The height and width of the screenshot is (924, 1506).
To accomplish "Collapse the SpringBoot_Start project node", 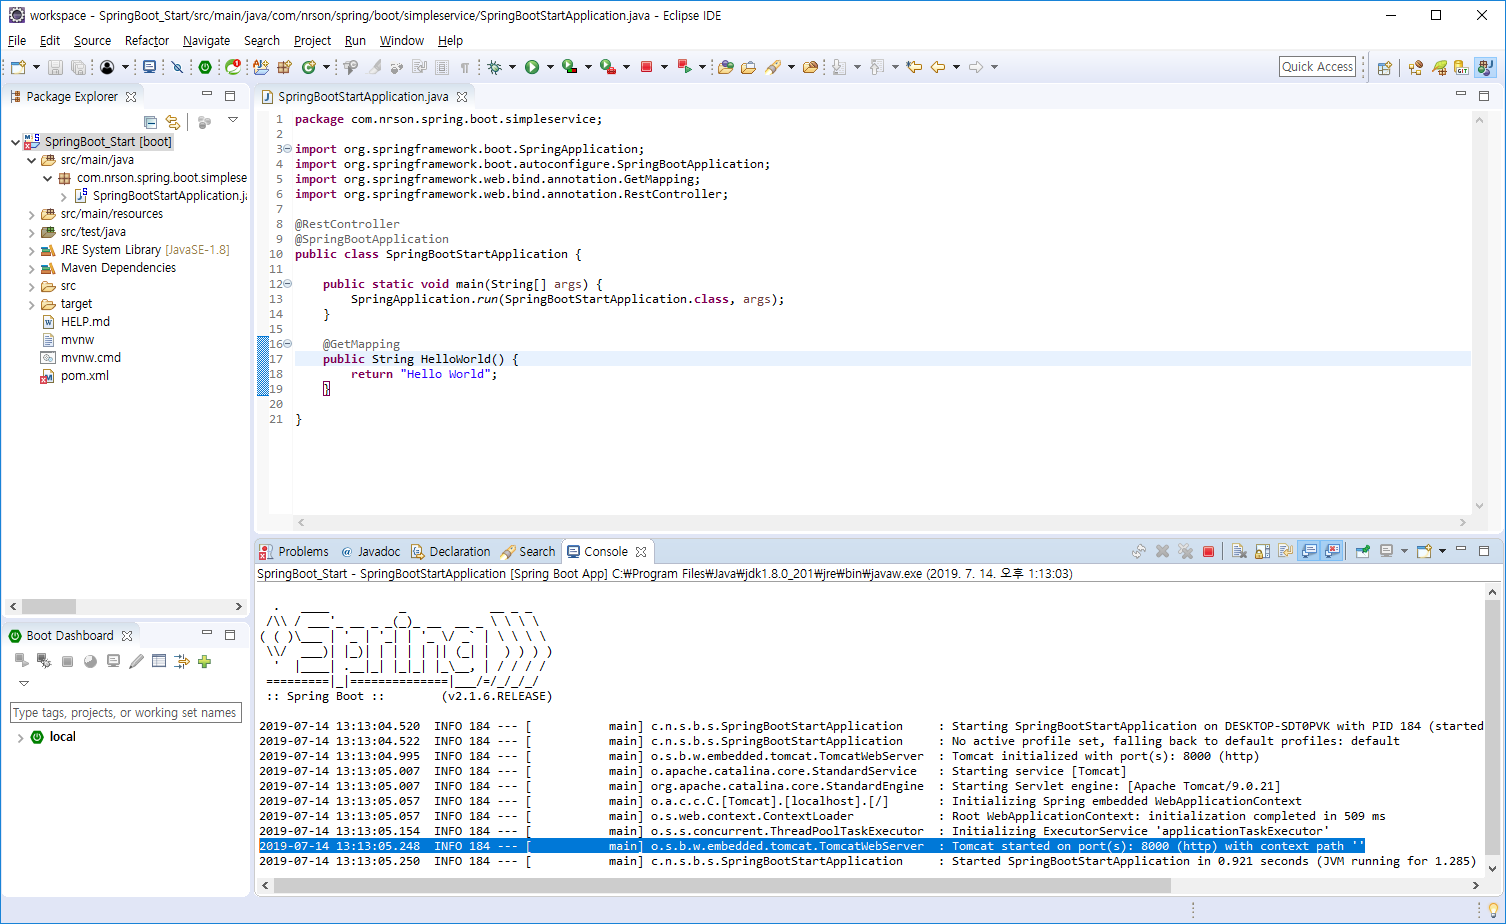I will (x=15, y=142).
